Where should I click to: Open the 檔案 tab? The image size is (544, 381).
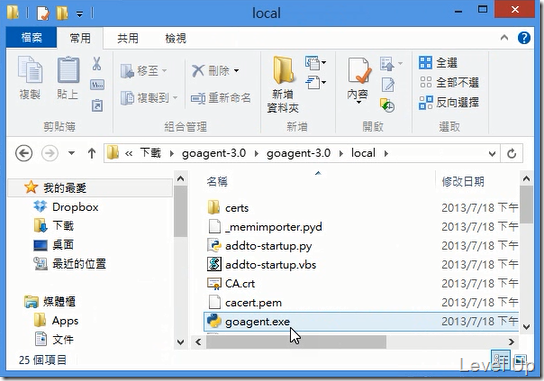(32, 37)
